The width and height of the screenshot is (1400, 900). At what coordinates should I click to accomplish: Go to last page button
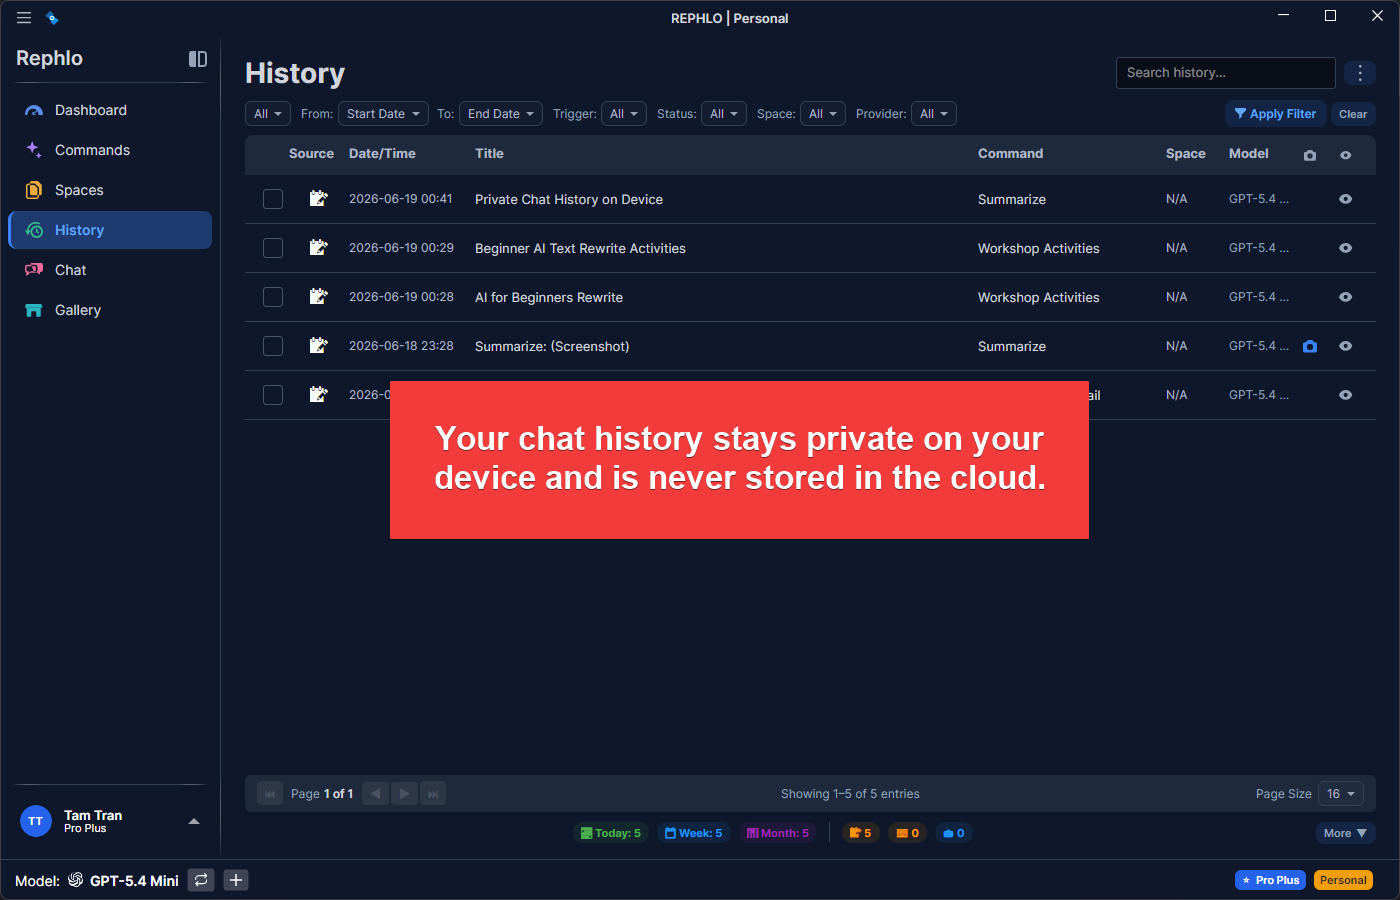[x=433, y=794]
